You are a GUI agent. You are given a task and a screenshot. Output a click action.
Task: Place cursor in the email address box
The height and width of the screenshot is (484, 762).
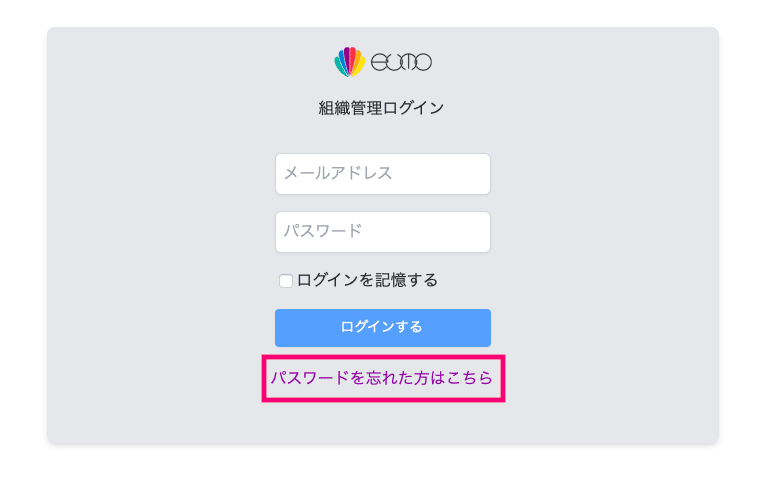click(383, 174)
